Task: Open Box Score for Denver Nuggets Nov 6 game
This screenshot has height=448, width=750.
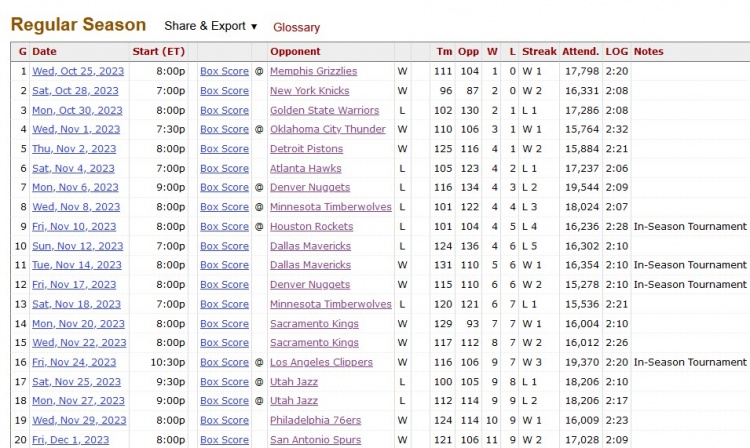Action: (224, 187)
